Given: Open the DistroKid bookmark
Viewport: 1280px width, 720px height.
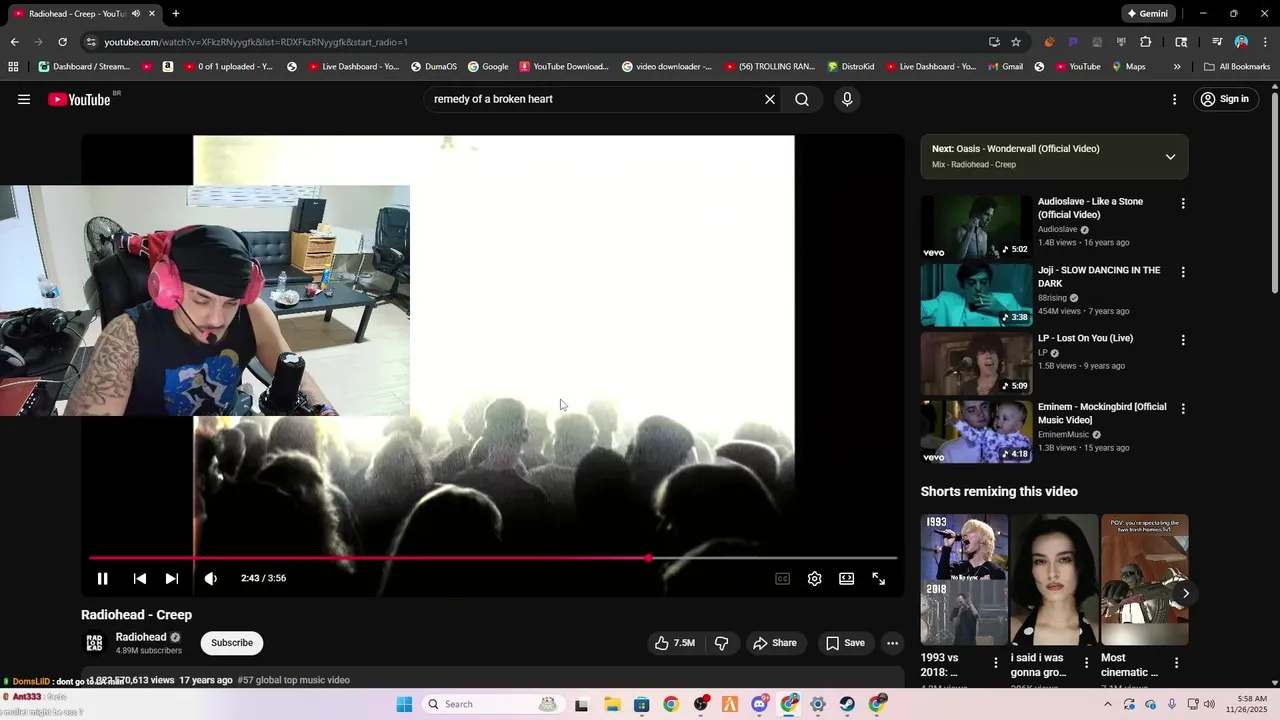Looking at the screenshot, I should [x=850, y=67].
